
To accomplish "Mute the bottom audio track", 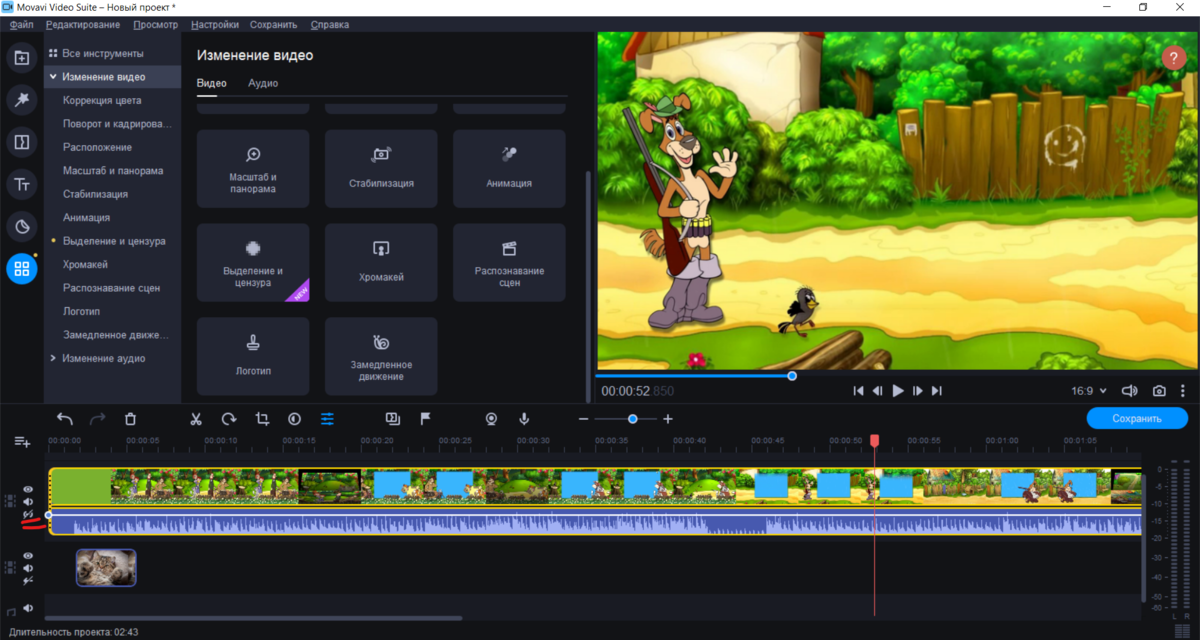I will tap(28, 608).
